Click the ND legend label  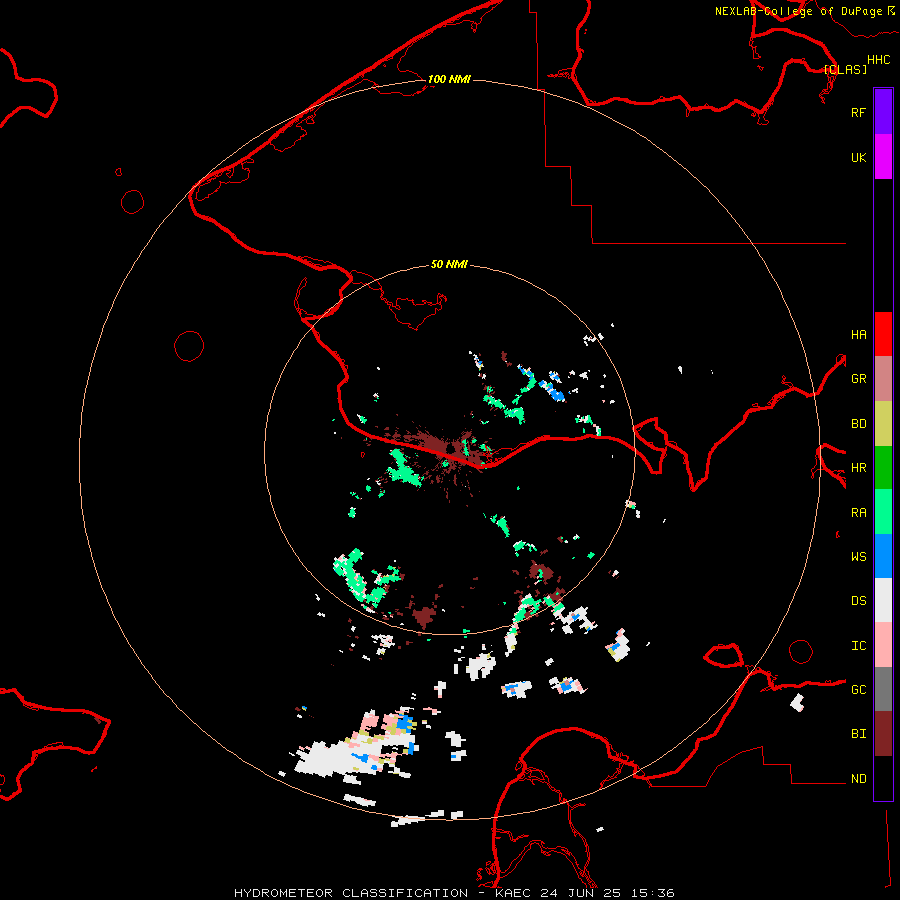858,779
